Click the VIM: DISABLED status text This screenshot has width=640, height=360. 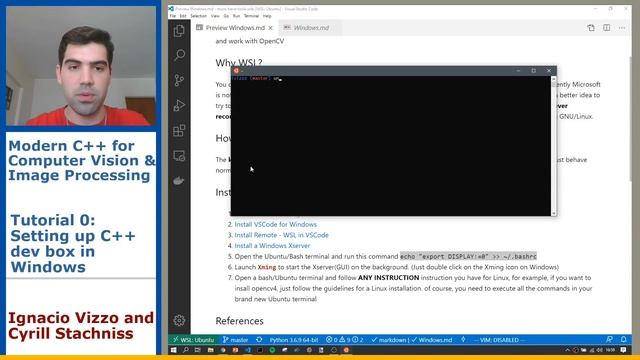click(x=500, y=340)
